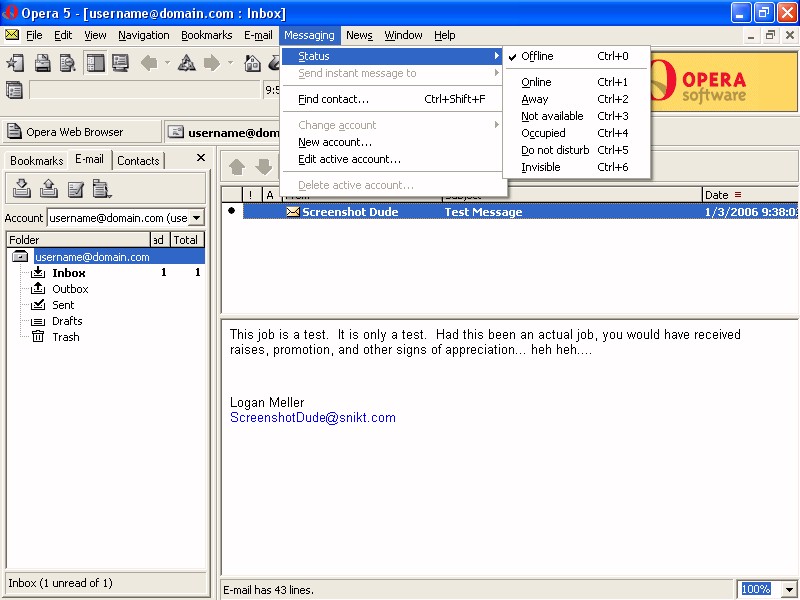800x600 pixels.
Task: Click ScreenshotDude@snikt.com email link
Action: point(313,417)
